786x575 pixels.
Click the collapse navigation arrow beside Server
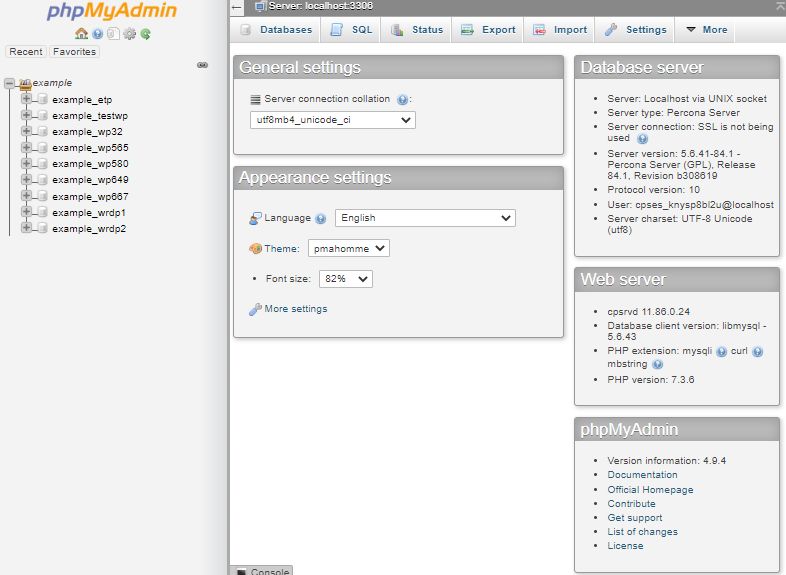[237, 7]
